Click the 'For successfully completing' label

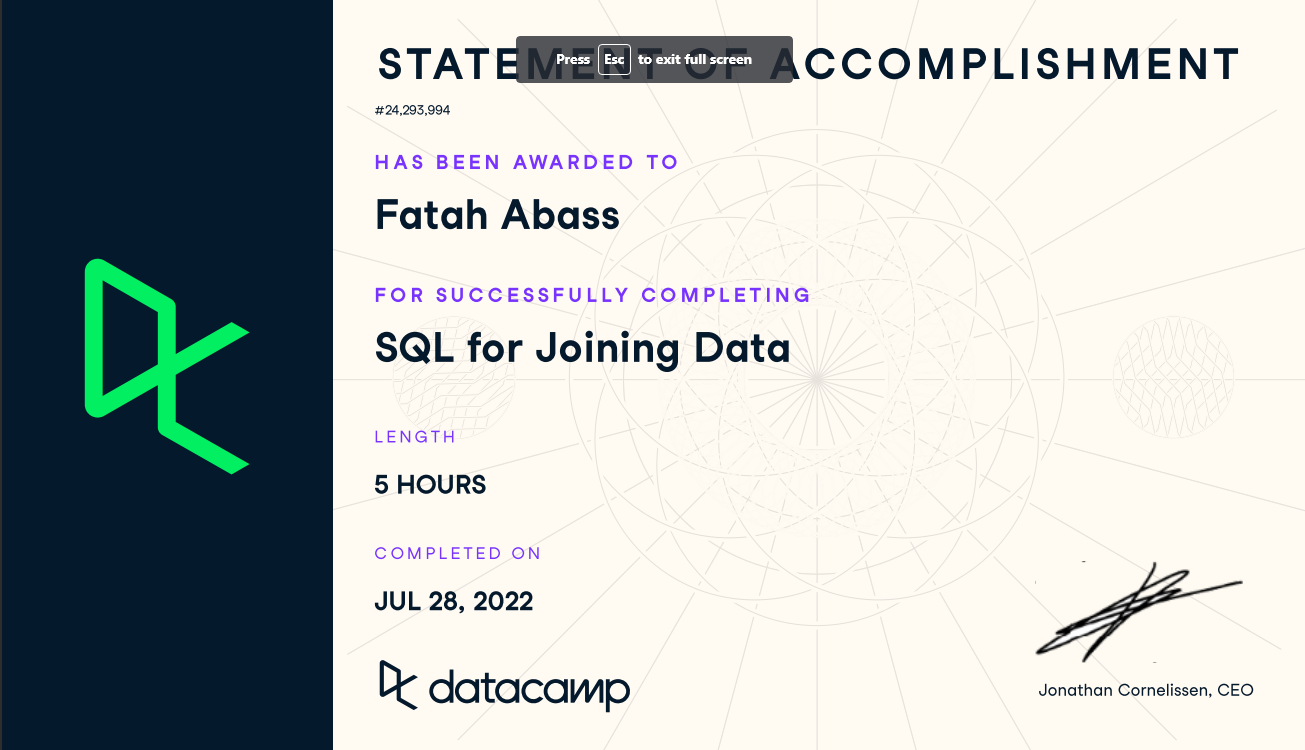pyautogui.click(x=593, y=295)
